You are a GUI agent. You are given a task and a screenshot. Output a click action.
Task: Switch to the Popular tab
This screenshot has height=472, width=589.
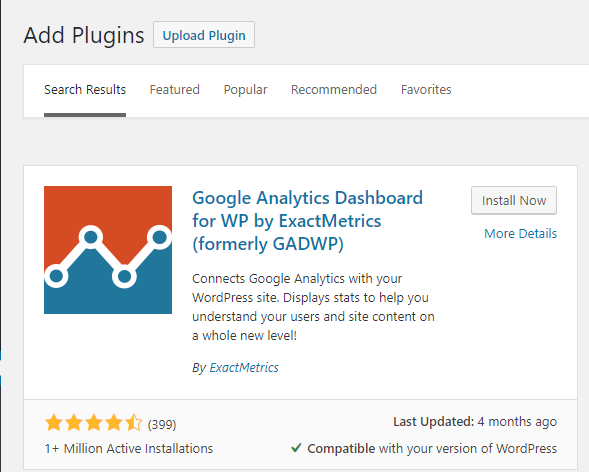[245, 90]
